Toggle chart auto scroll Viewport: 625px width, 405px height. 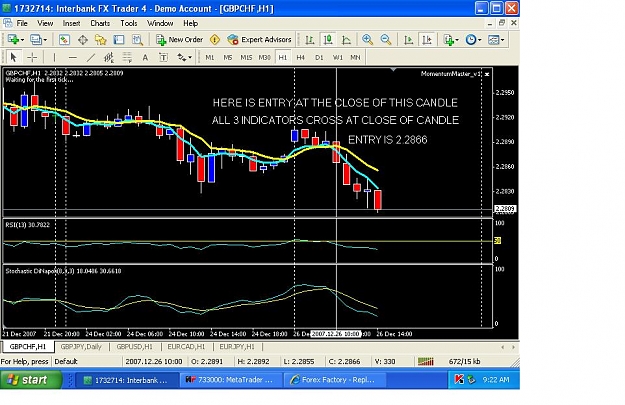pyautogui.click(x=409, y=39)
